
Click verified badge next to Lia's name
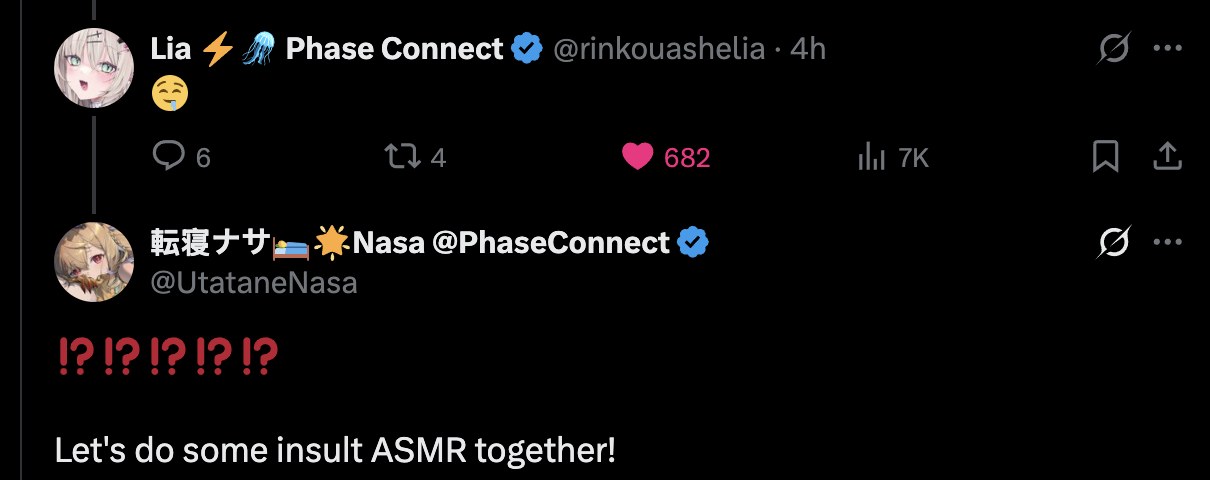pos(527,48)
